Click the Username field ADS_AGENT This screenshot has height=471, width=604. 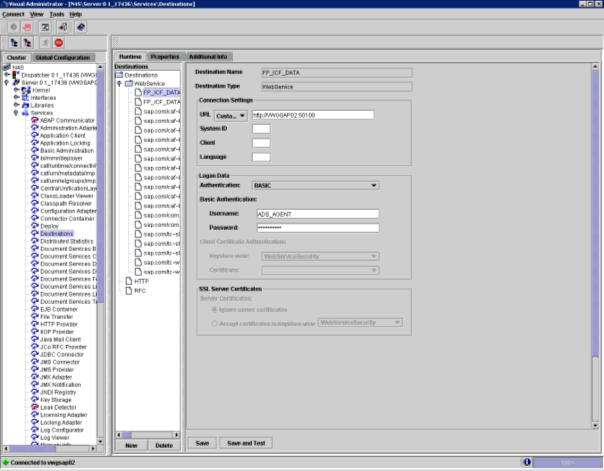point(318,214)
